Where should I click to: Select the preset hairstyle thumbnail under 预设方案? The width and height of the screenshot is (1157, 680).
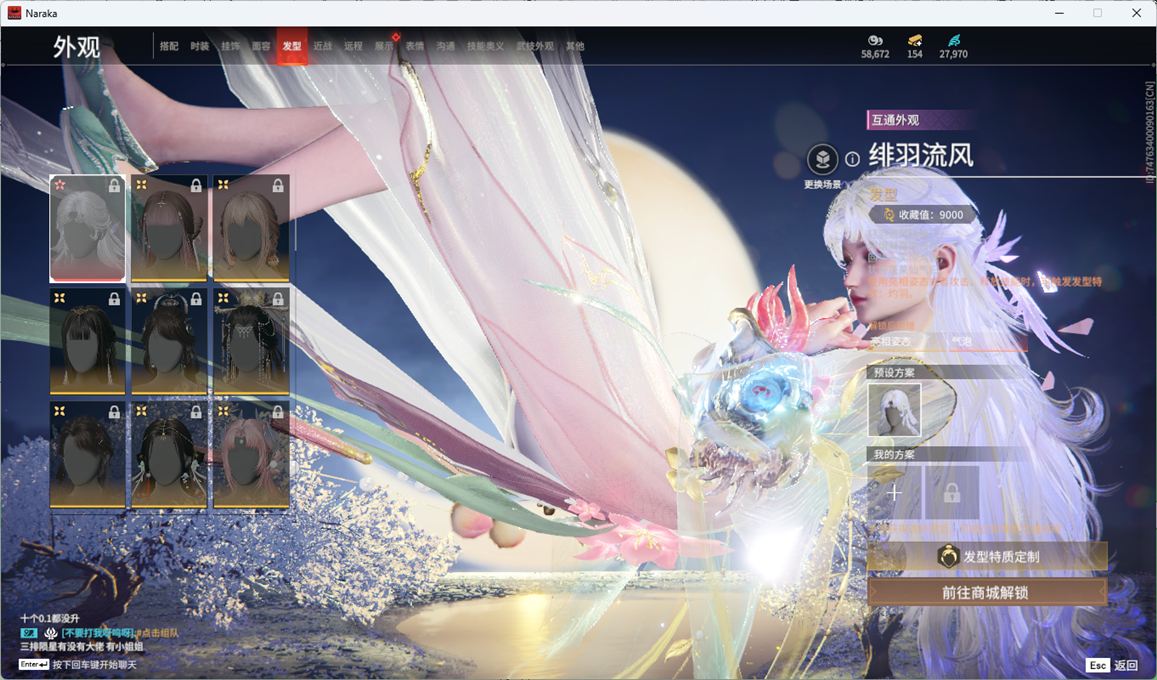(x=894, y=409)
